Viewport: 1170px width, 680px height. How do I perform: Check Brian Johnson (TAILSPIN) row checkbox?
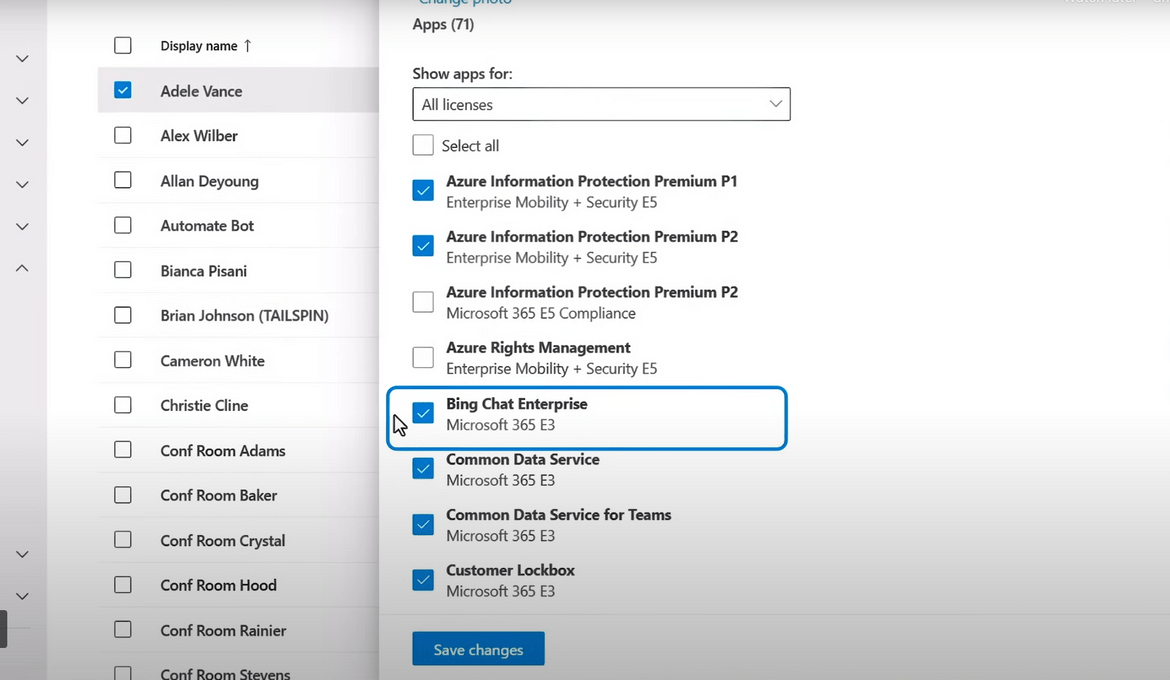(x=123, y=315)
